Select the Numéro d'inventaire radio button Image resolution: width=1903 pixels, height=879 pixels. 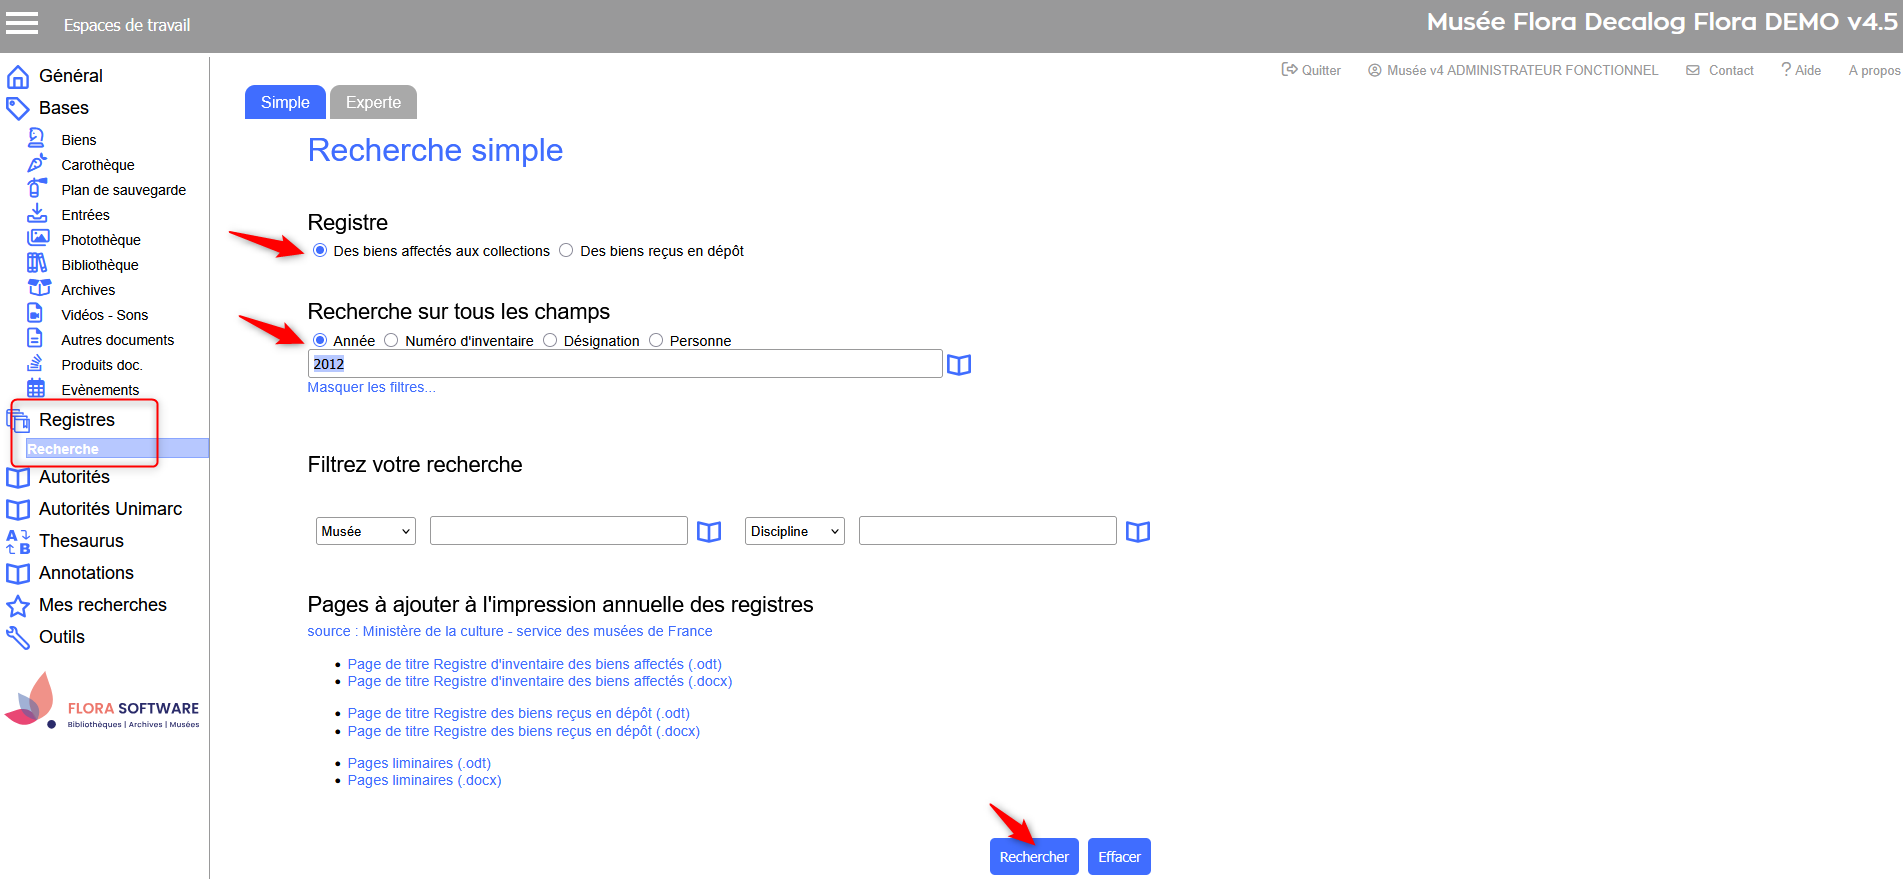[392, 341]
